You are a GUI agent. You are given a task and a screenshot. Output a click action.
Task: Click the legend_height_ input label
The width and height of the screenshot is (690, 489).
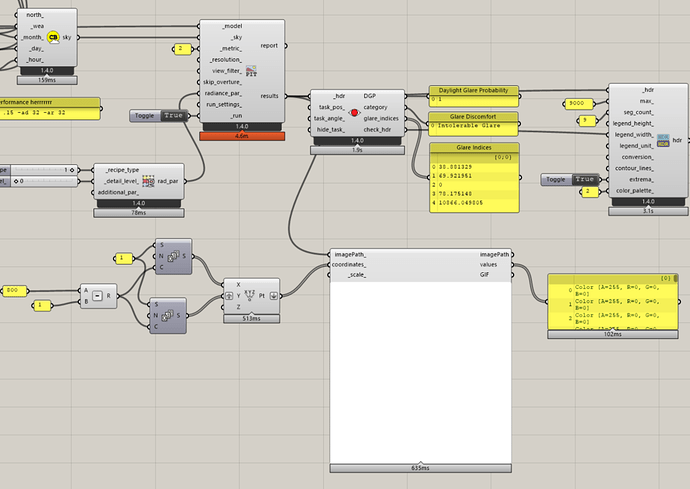(633, 124)
